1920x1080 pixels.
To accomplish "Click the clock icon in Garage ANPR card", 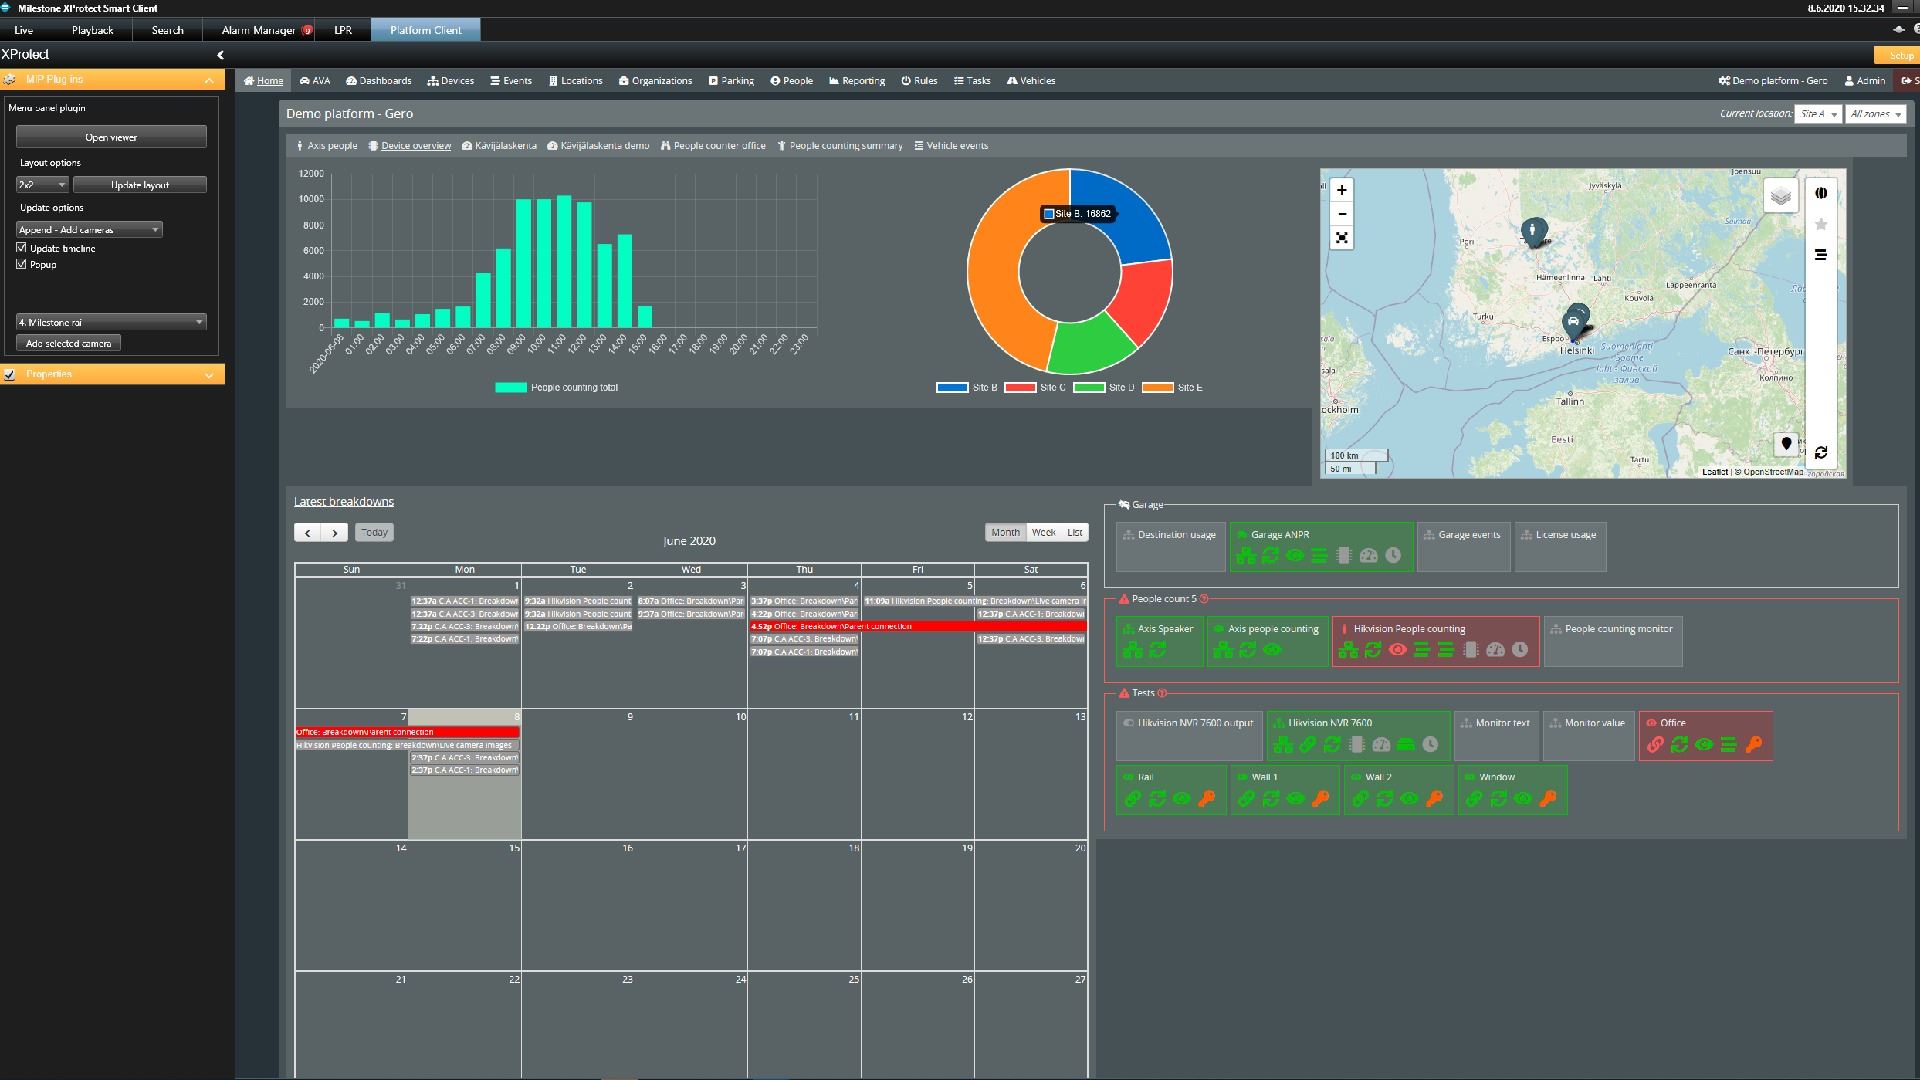I will [x=1393, y=556].
